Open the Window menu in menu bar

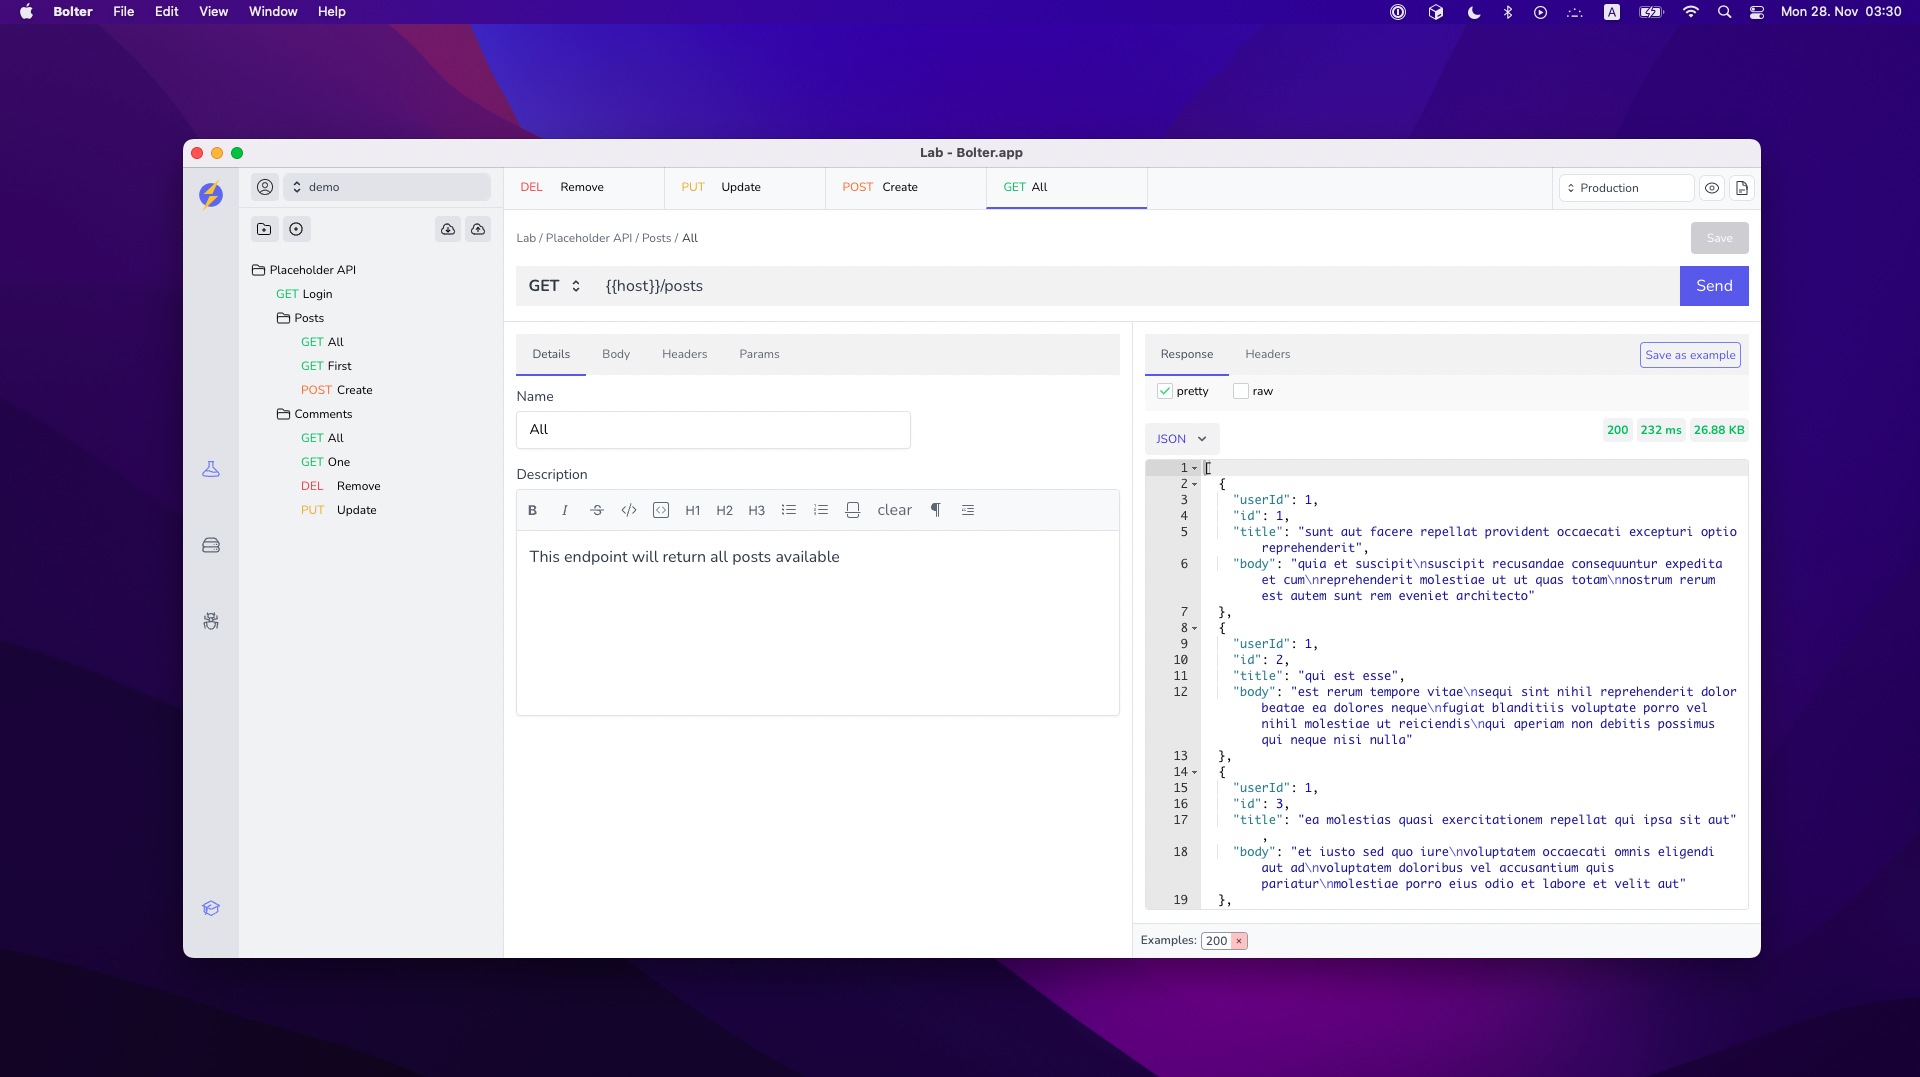click(273, 12)
